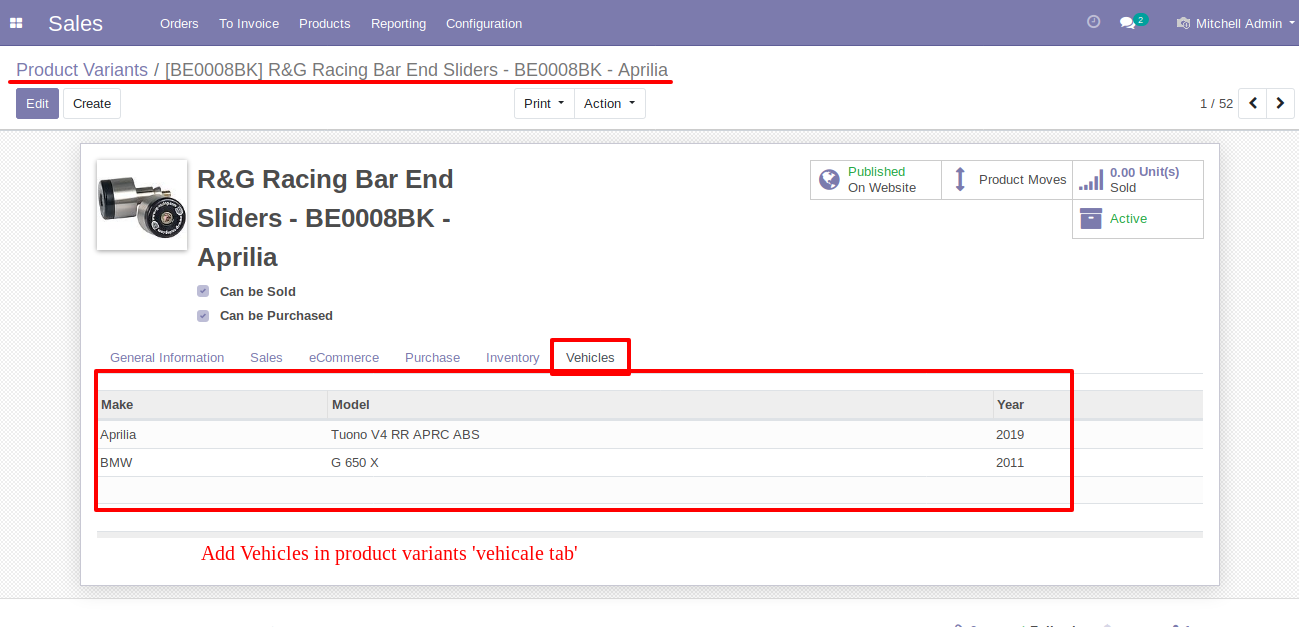
Task: Select the Tuono V4 RR APRC ABS cell
Action: pyautogui.click(x=660, y=434)
